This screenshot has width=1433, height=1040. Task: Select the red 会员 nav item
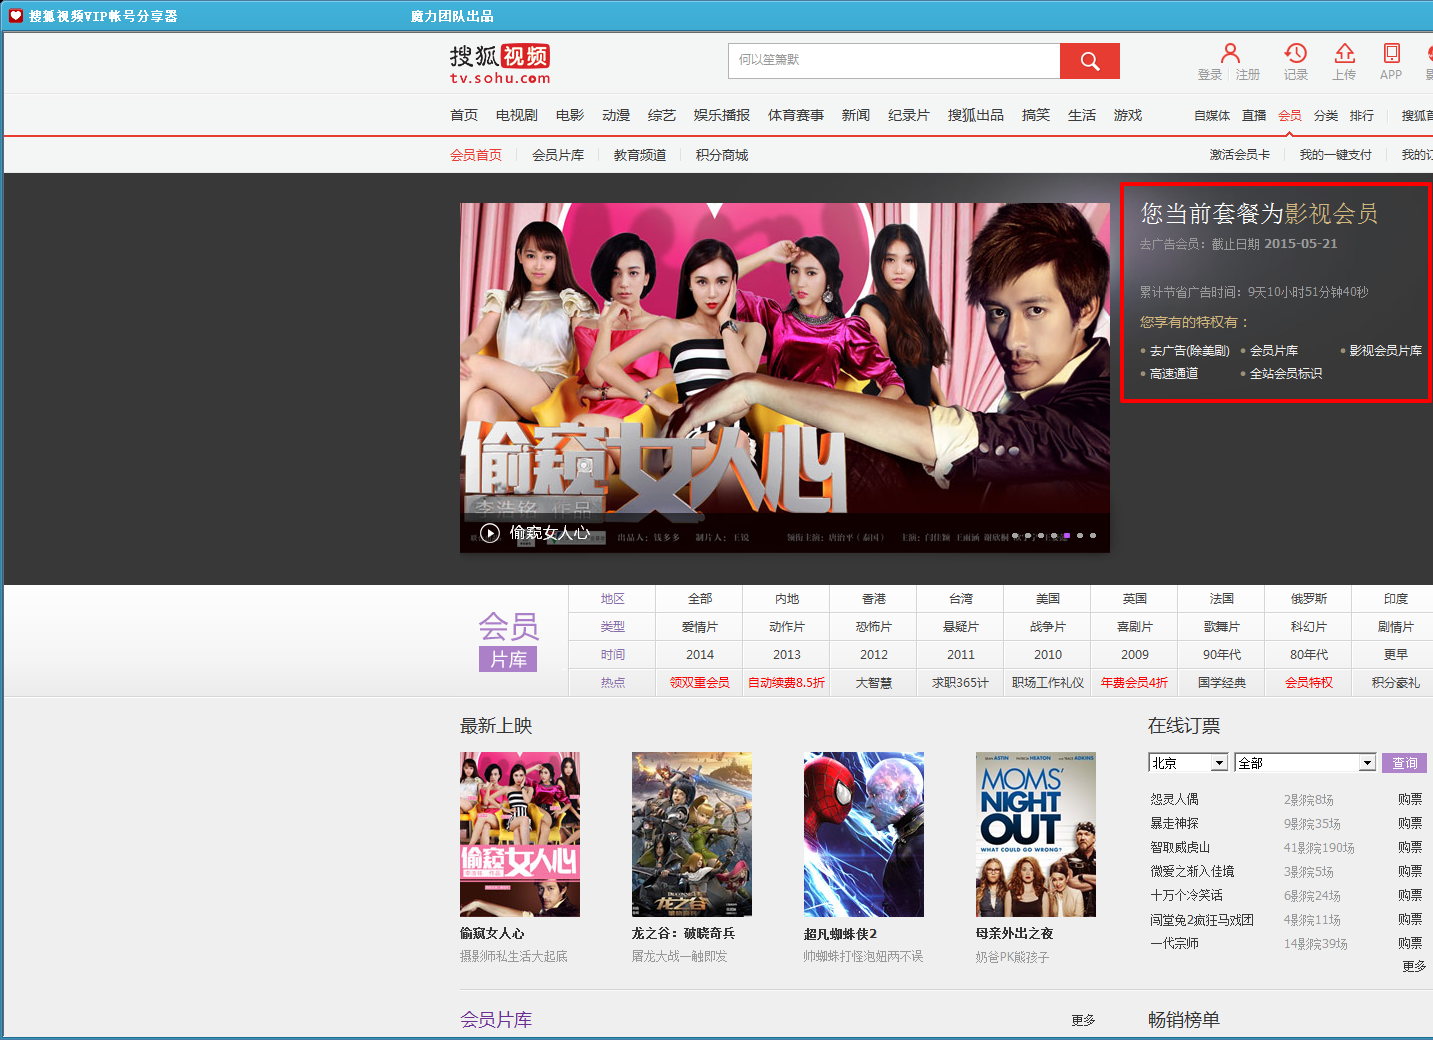(1290, 116)
